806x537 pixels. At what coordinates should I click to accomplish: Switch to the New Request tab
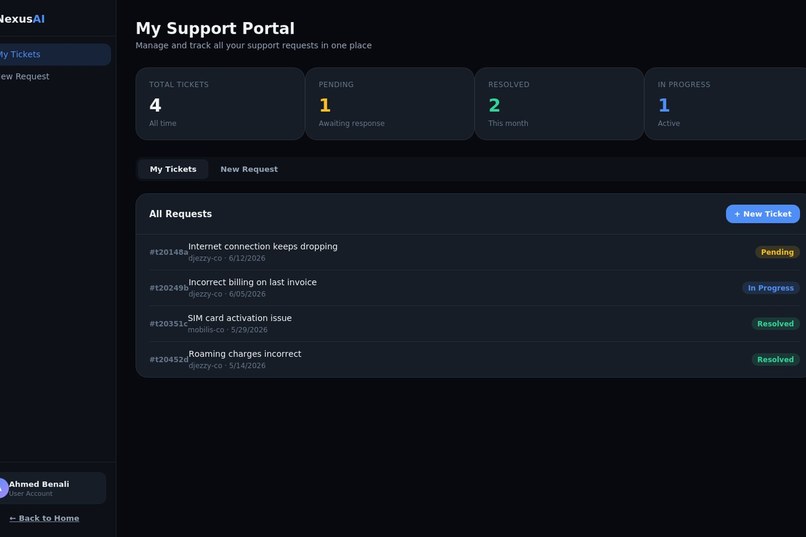pyautogui.click(x=249, y=169)
